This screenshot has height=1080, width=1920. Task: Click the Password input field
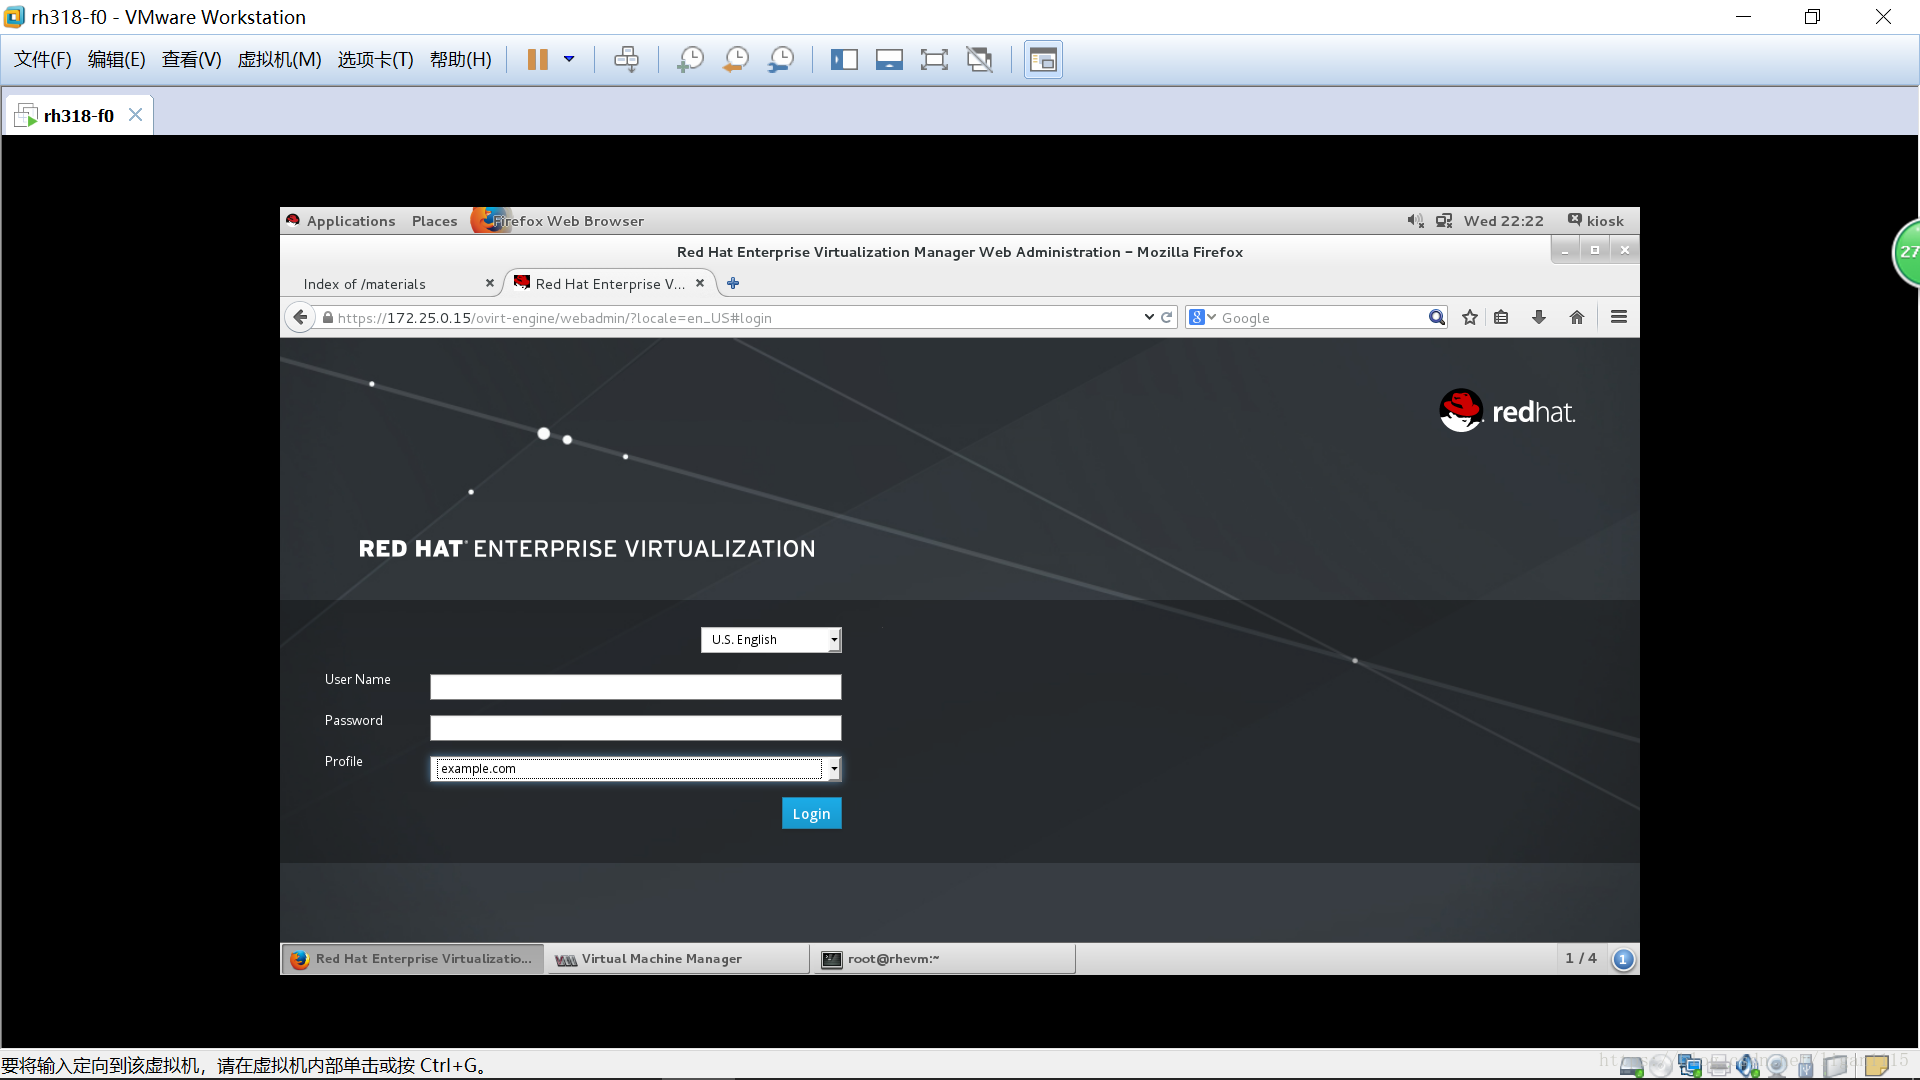[x=636, y=728]
